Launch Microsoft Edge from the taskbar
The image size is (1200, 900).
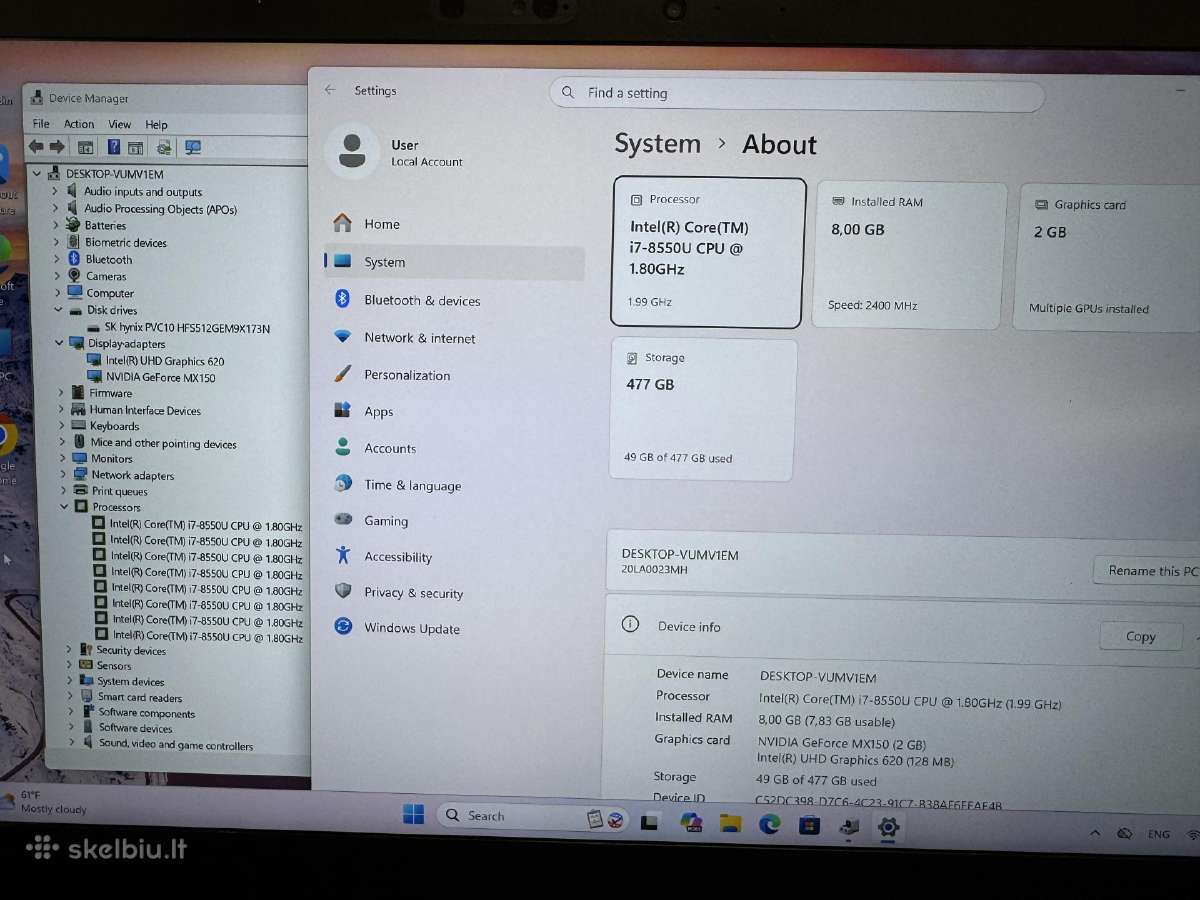(x=769, y=824)
